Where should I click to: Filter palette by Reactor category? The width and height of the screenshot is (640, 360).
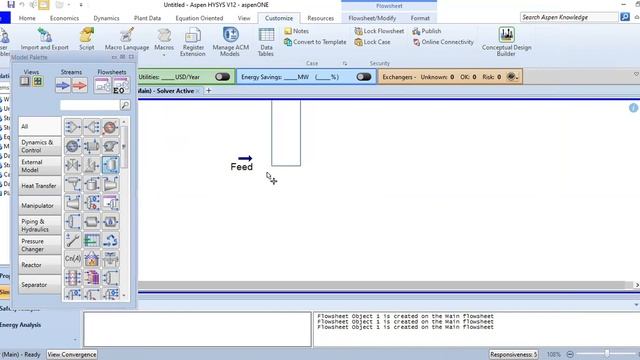[x=39, y=265]
